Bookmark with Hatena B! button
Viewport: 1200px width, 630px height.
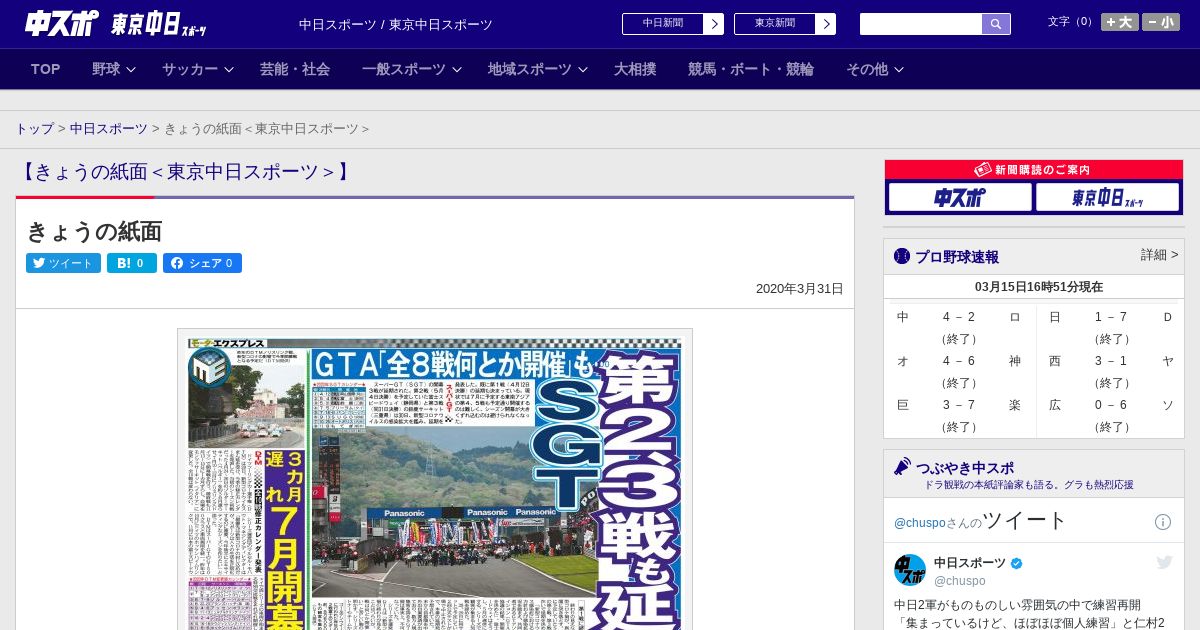click(x=132, y=263)
